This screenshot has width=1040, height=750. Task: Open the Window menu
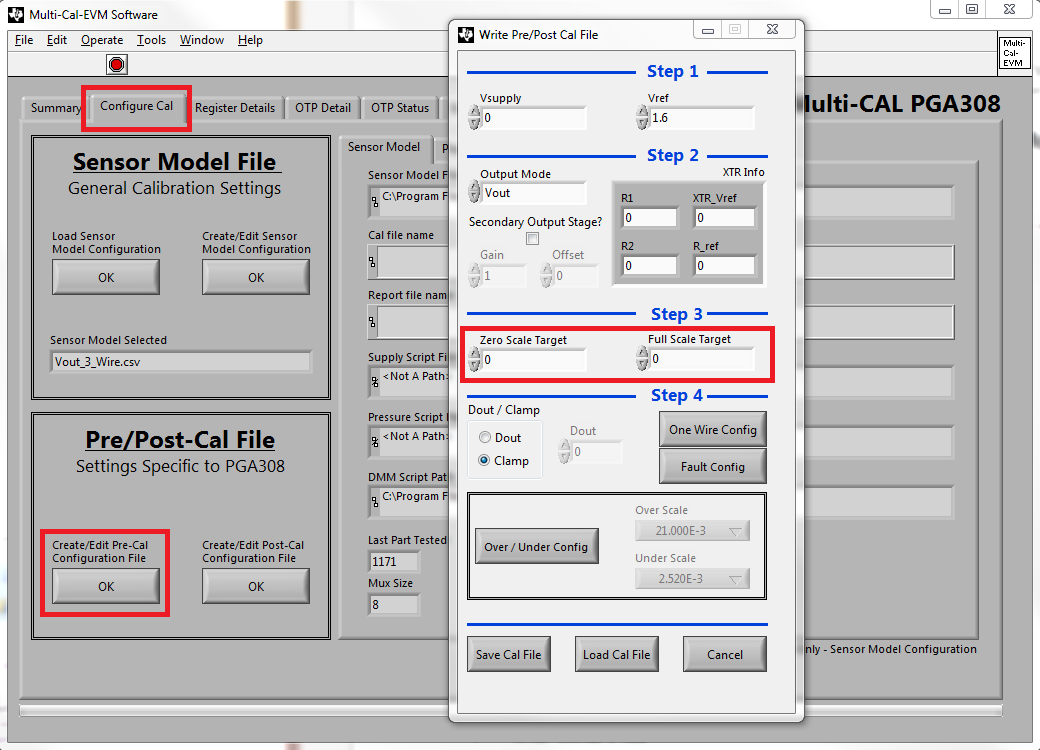tap(202, 40)
